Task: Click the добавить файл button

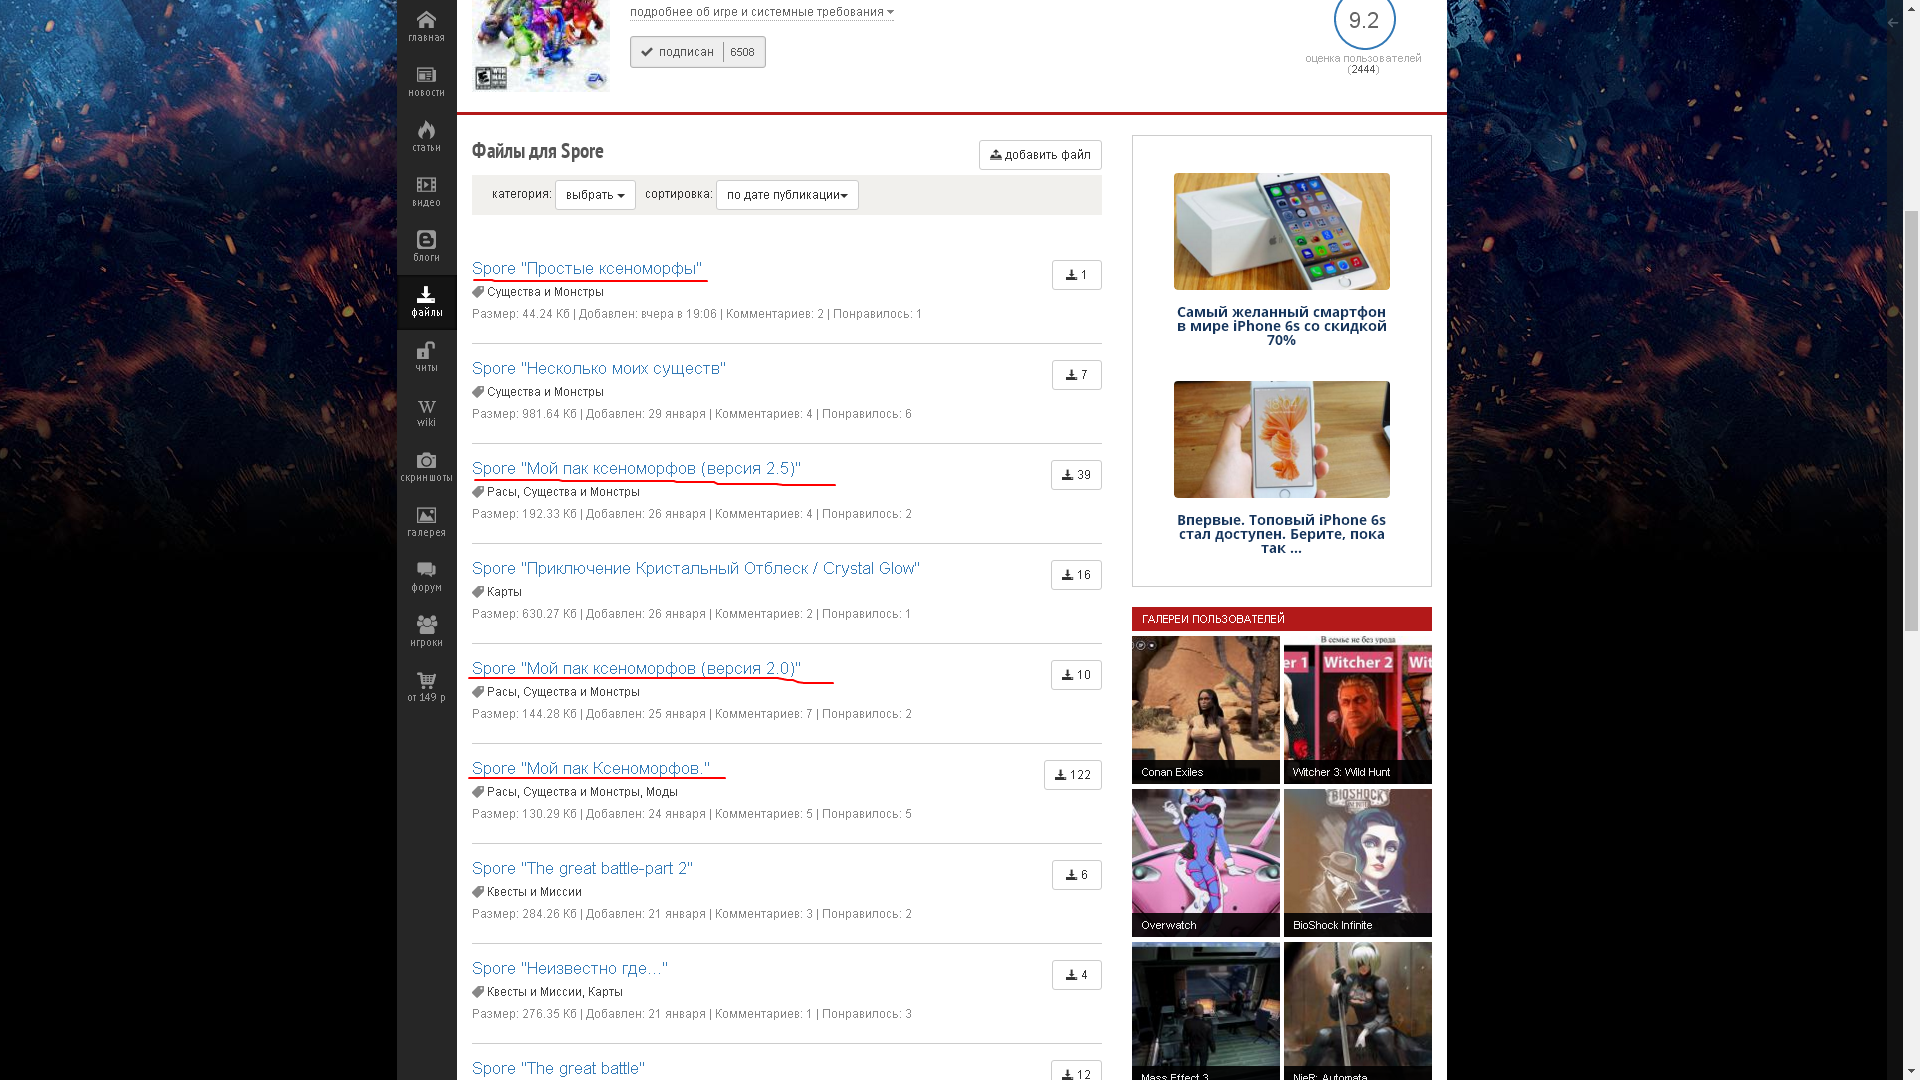Action: 1040,155
